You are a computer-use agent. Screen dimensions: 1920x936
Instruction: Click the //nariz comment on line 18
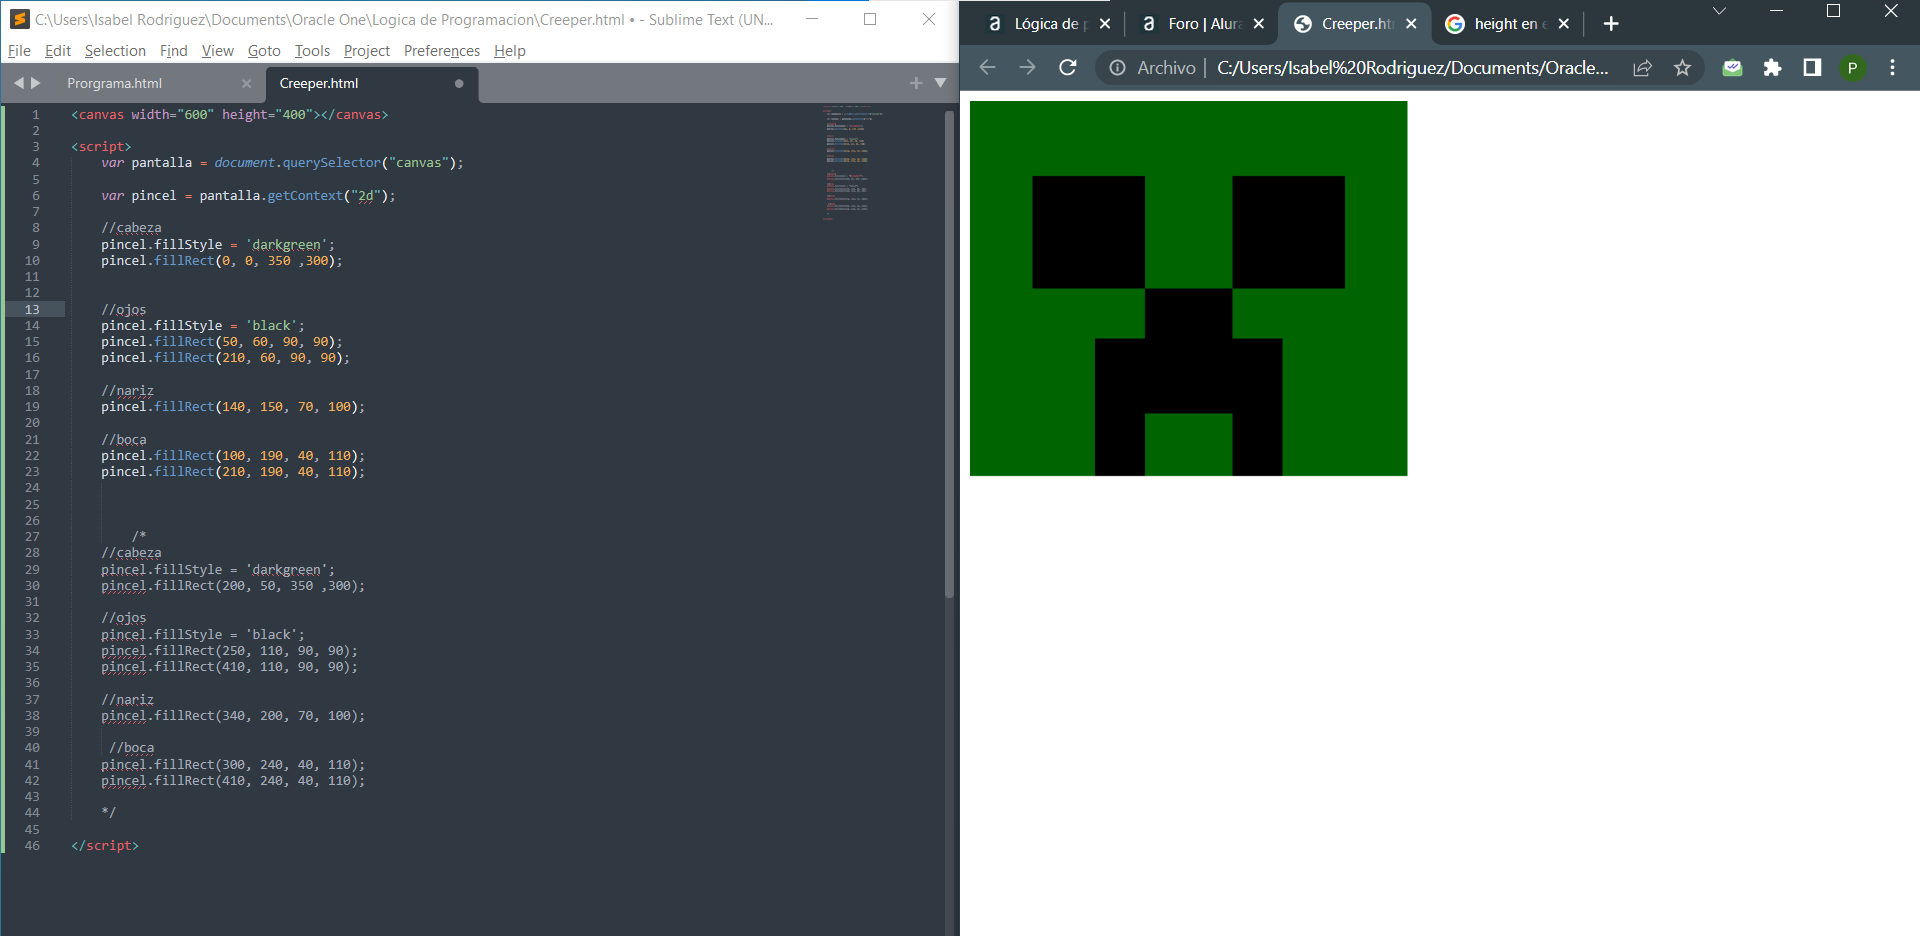pos(127,391)
